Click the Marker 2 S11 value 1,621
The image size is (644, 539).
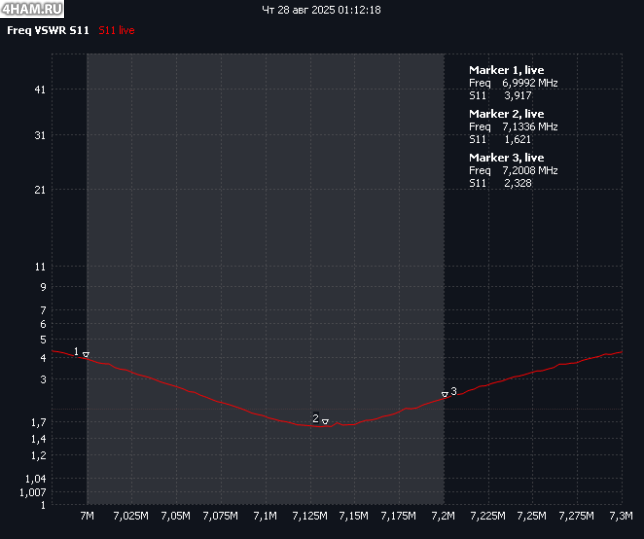(x=517, y=140)
